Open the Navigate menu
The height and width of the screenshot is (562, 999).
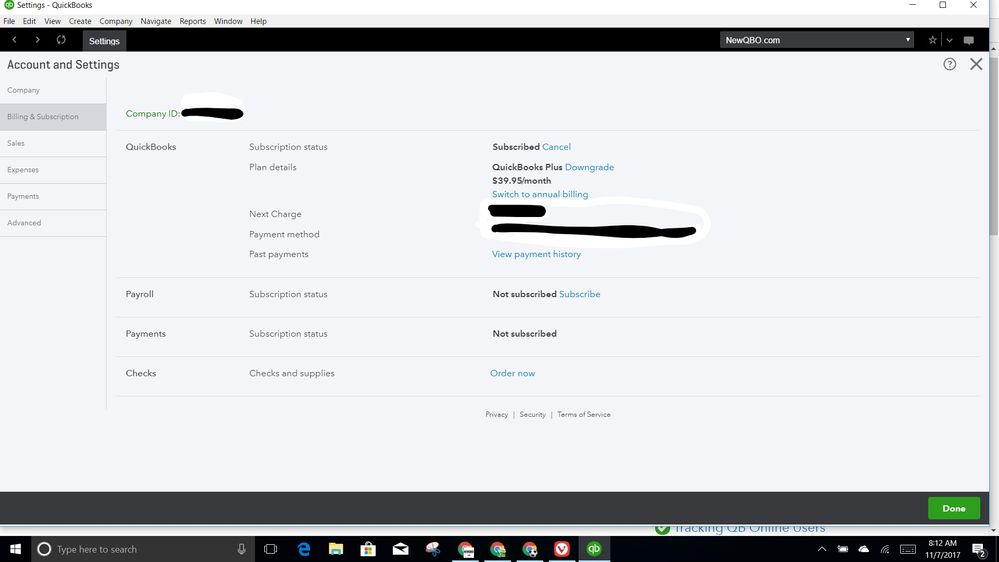pyautogui.click(x=155, y=21)
